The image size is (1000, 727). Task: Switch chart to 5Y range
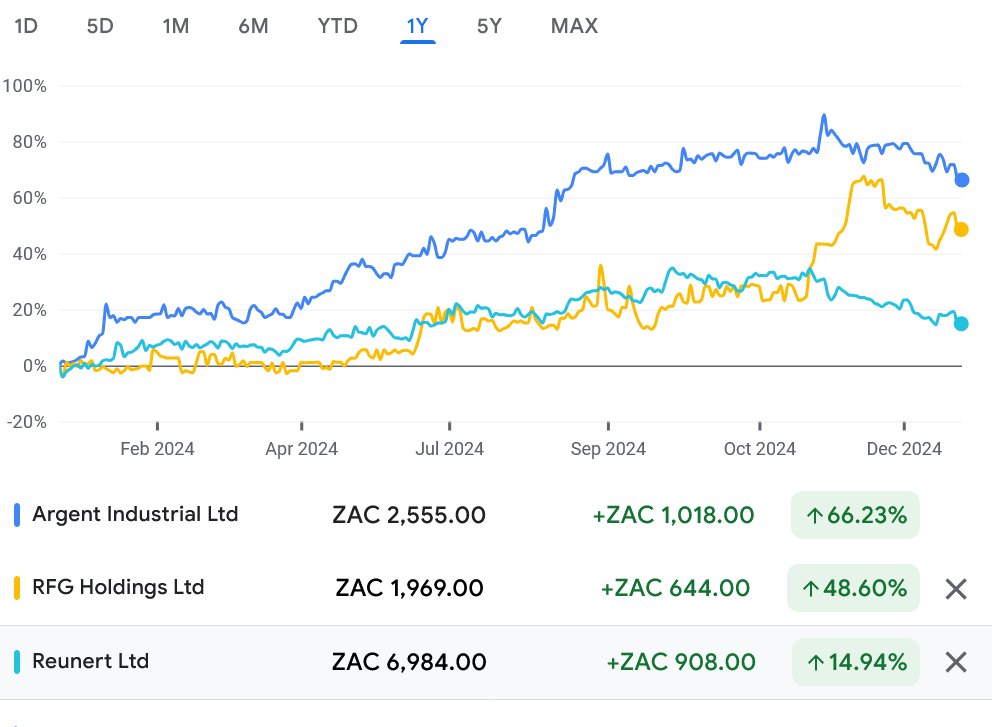[489, 26]
